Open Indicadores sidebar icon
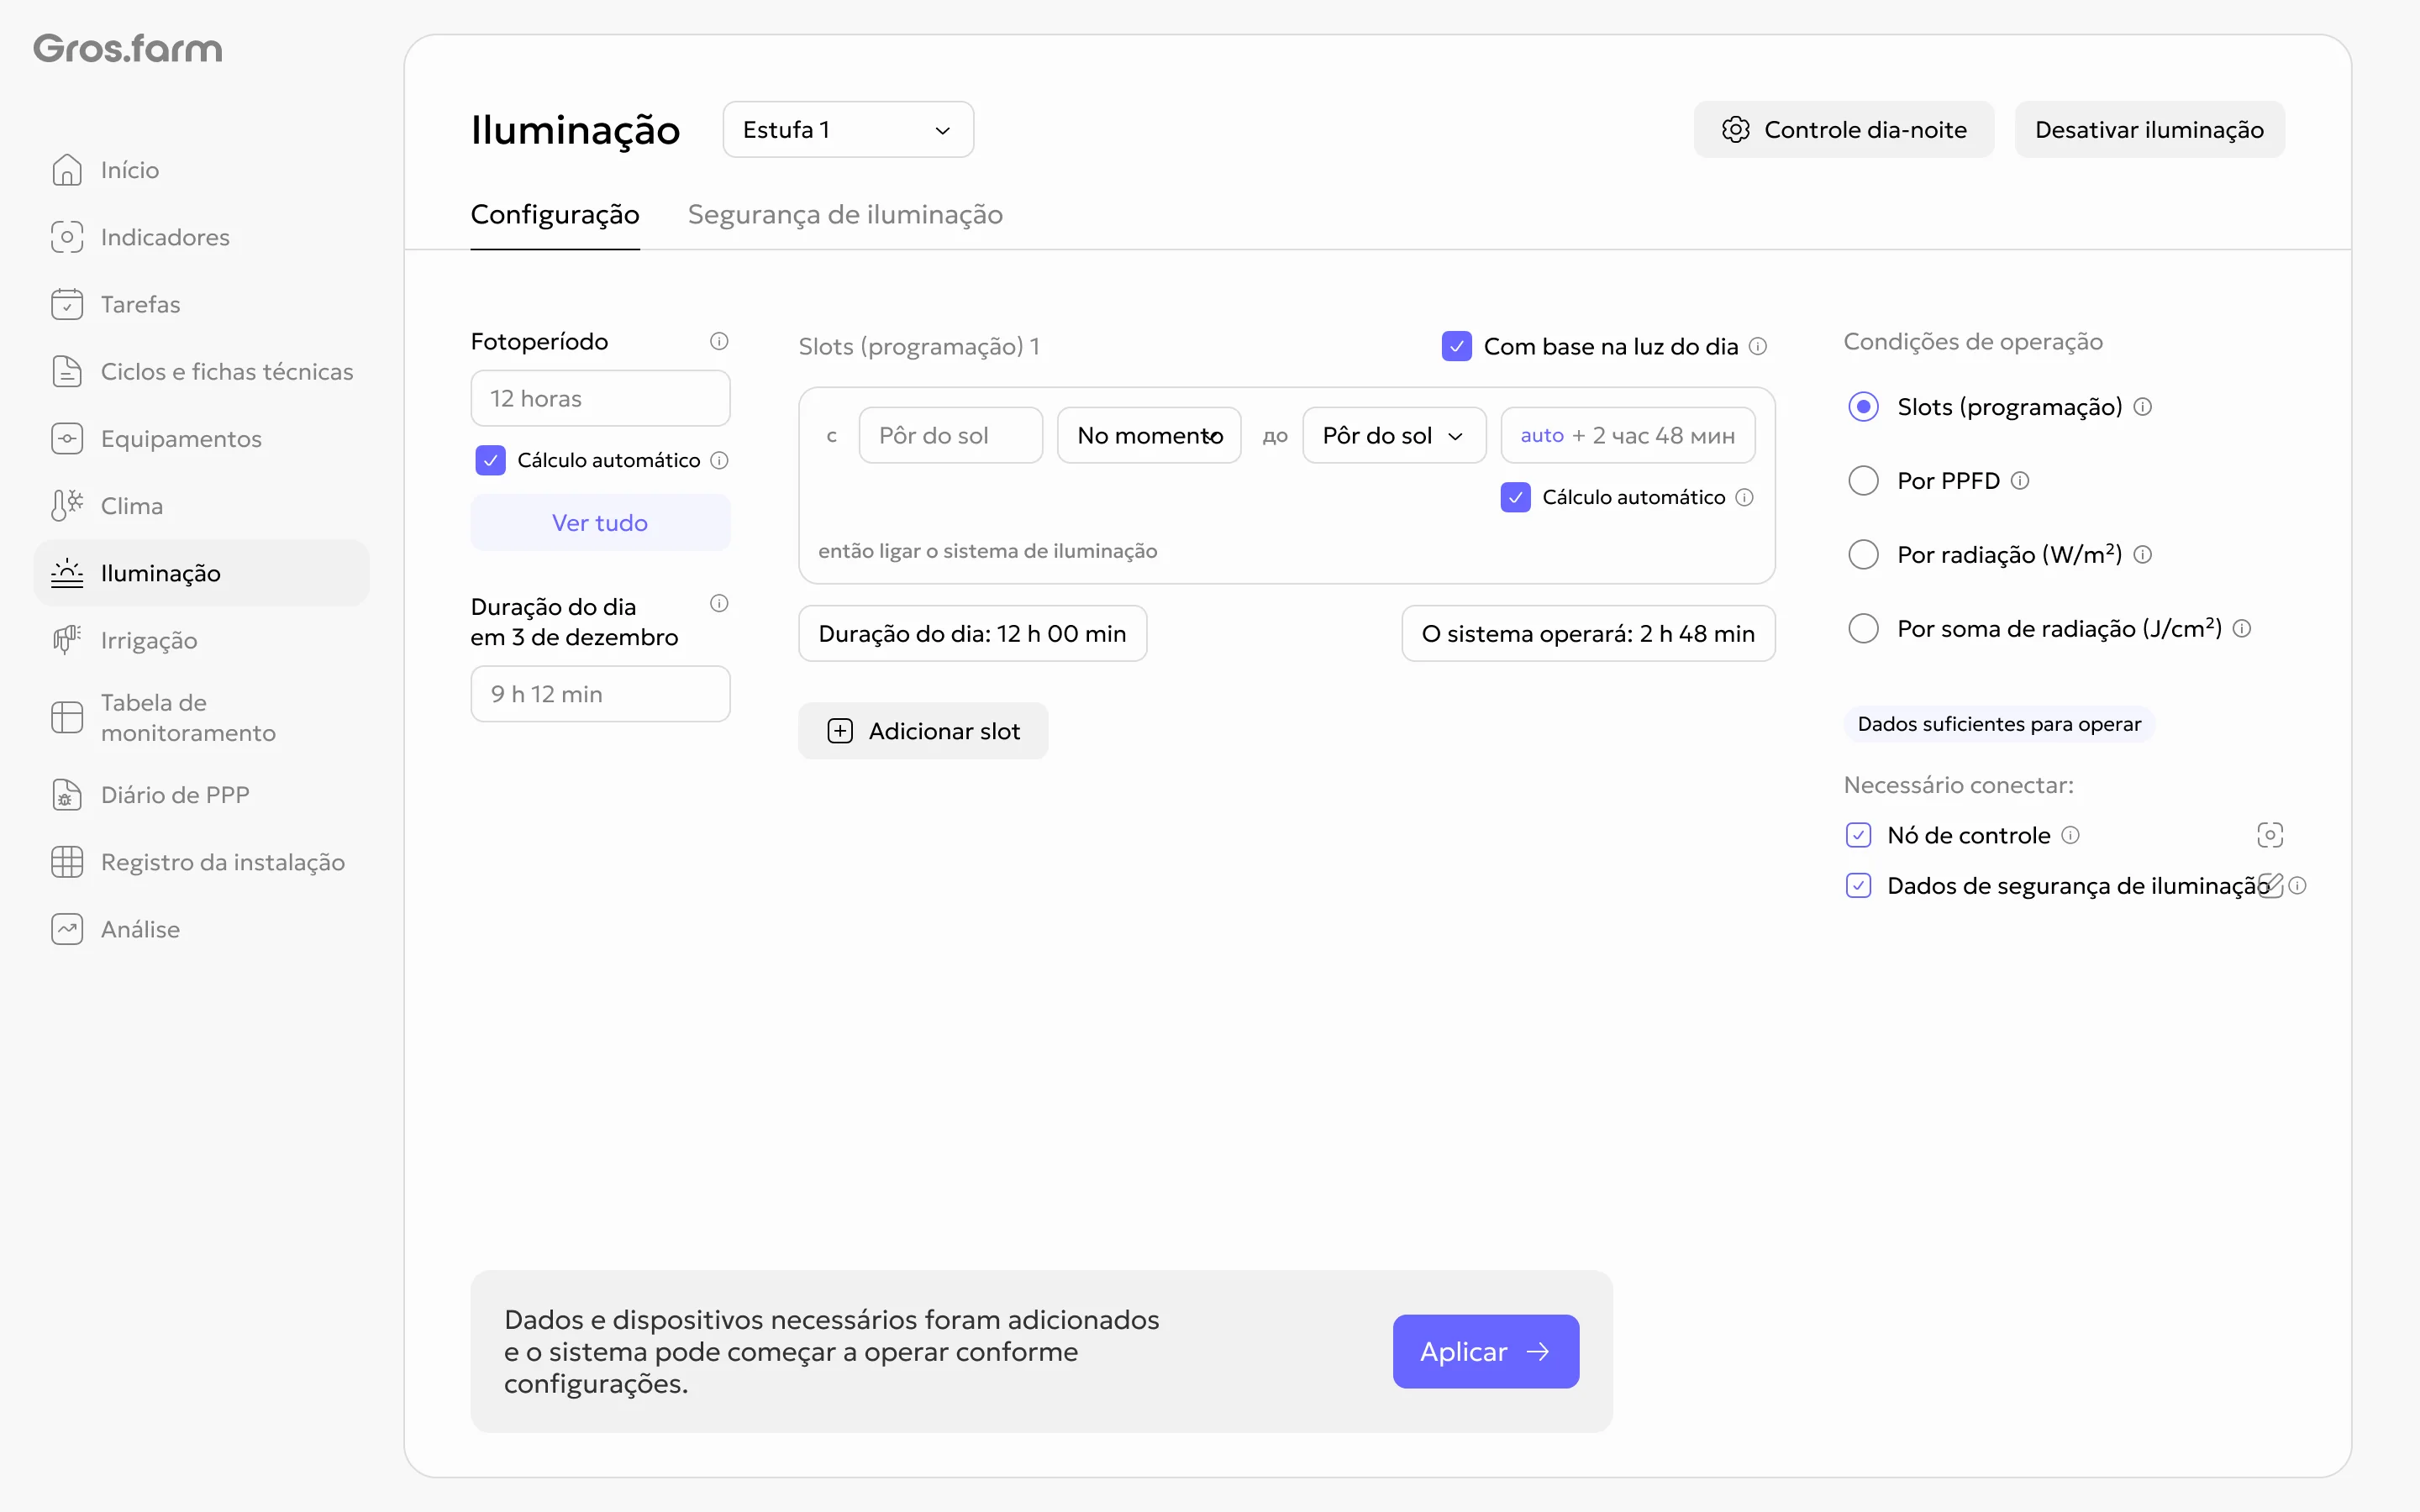2420x1512 pixels. pos(67,237)
